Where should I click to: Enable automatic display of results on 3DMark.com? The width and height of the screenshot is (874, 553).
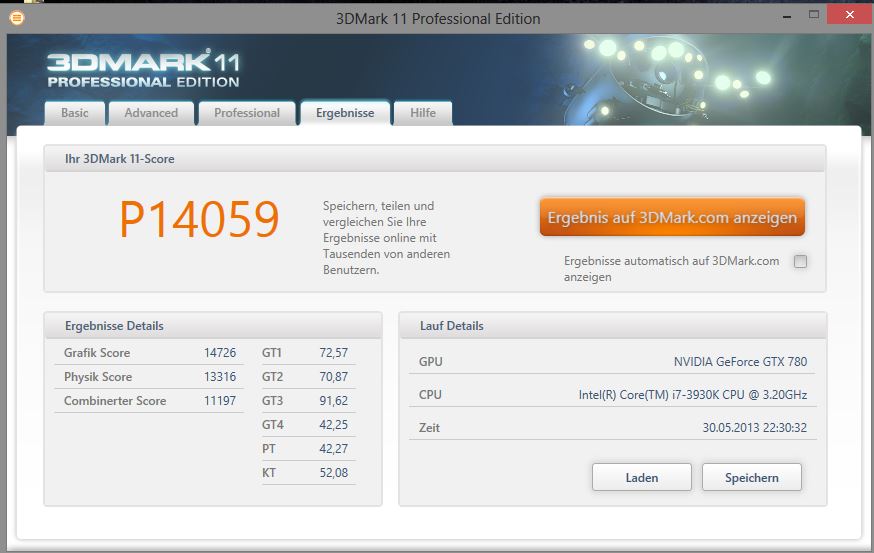tap(800, 261)
